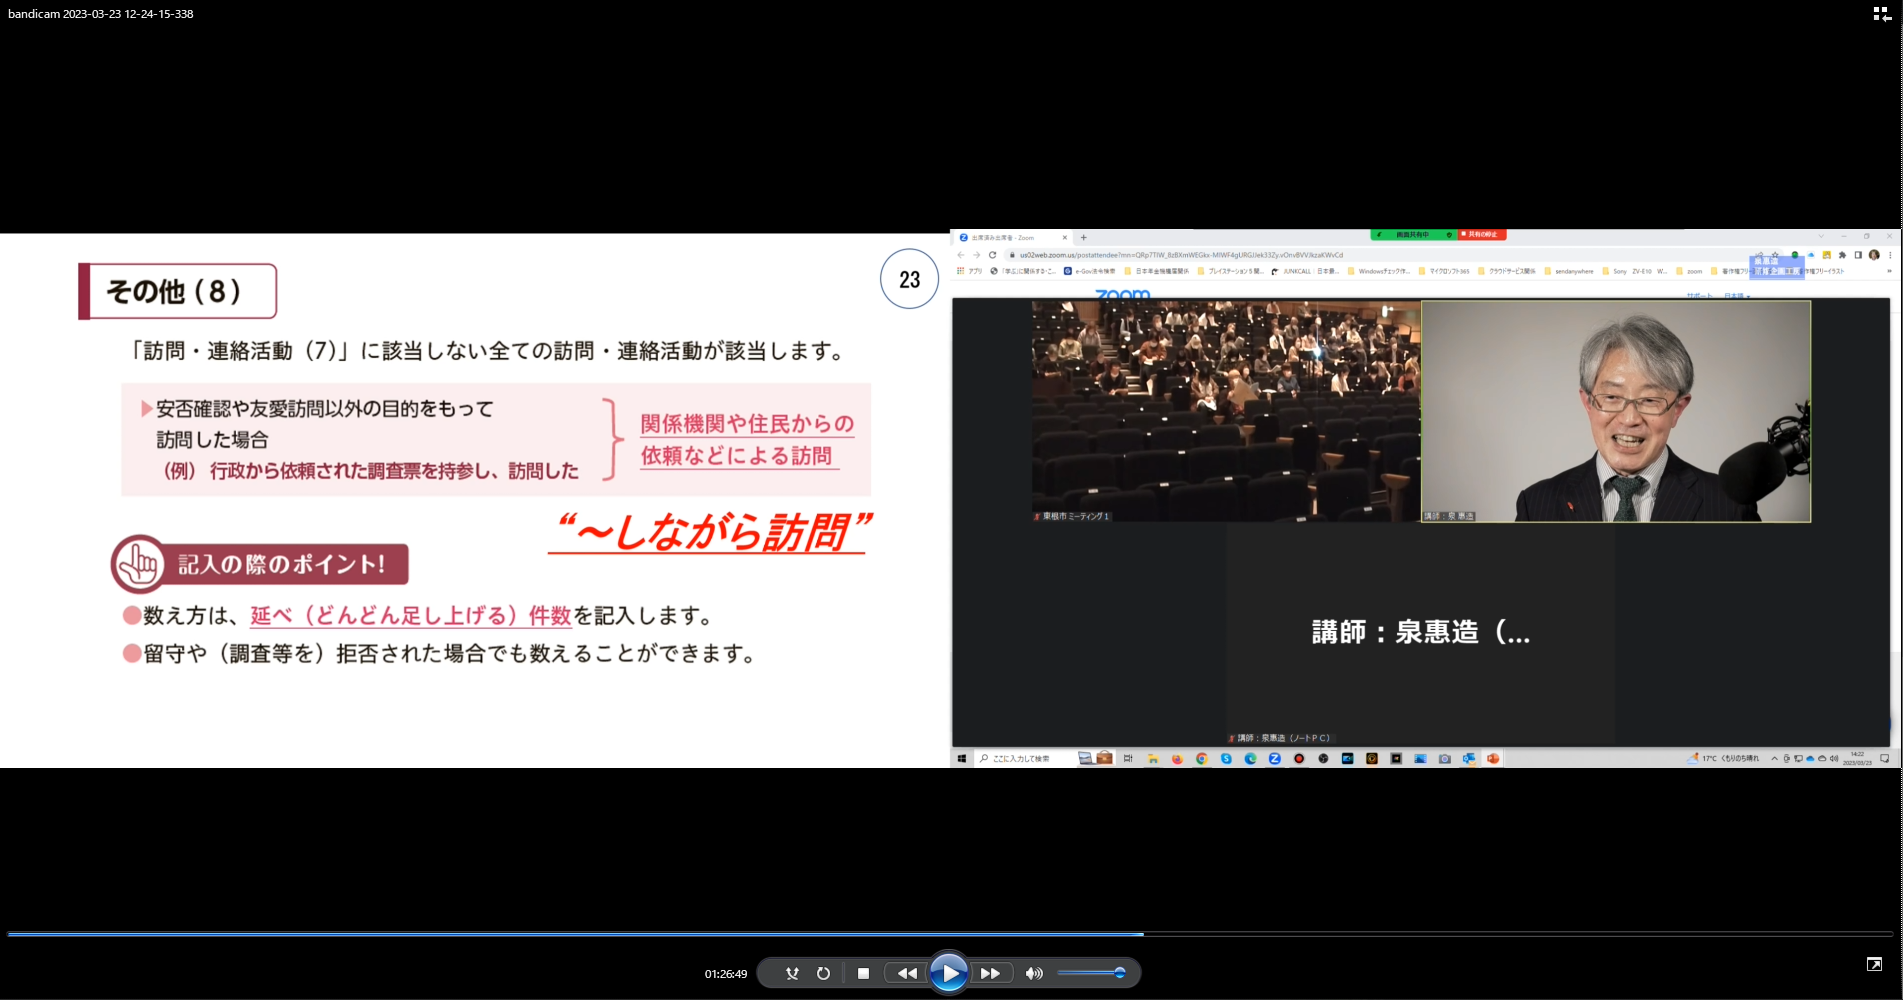The width and height of the screenshot is (1903, 1000).
Task: Open Firefox from the recorded taskbar
Action: click(x=1177, y=759)
